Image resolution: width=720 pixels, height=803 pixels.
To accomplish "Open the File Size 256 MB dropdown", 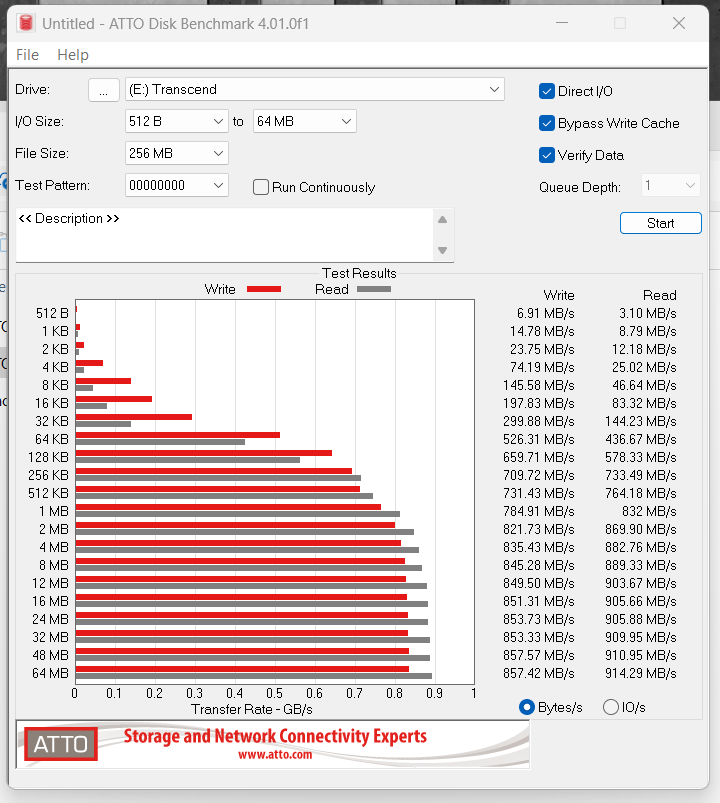I will [x=177, y=153].
